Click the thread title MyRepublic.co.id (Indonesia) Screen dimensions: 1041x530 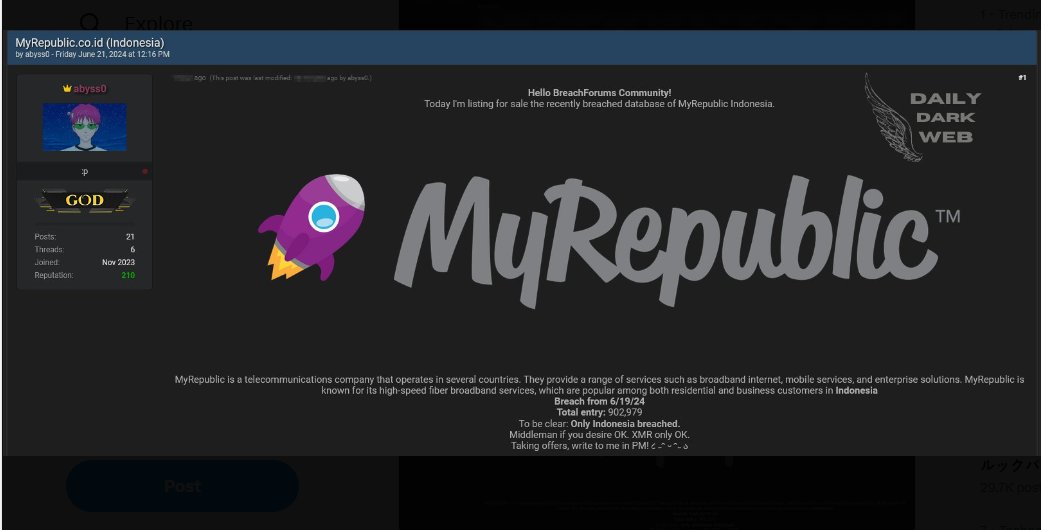coord(90,43)
